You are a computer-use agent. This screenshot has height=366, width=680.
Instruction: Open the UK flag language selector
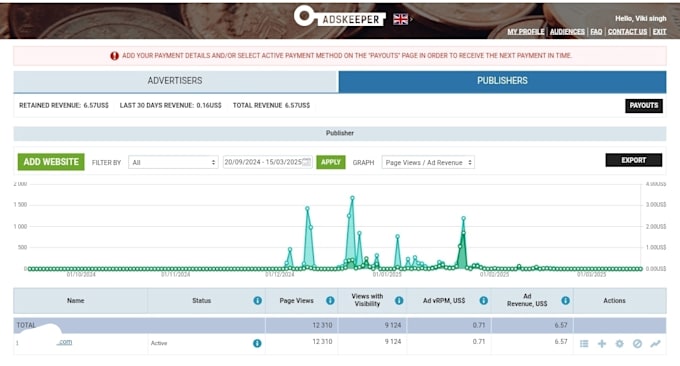pos(400,19)
